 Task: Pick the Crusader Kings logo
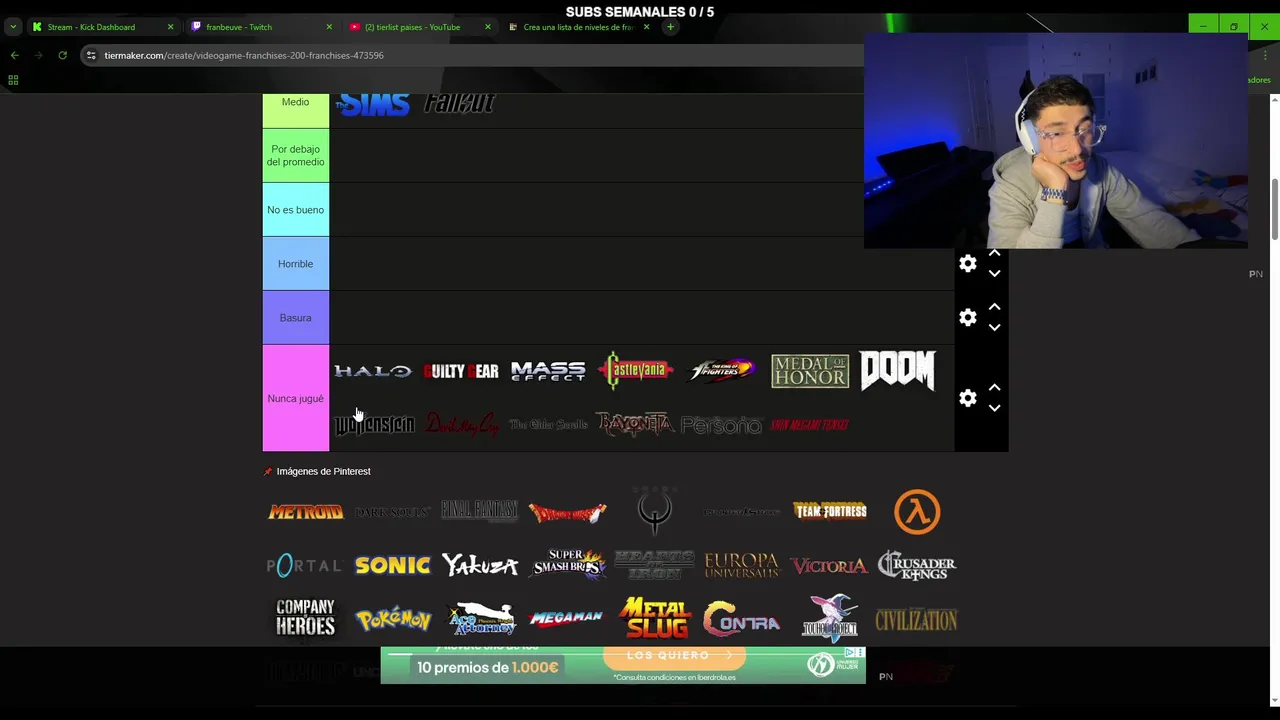[x=916, y=566]
